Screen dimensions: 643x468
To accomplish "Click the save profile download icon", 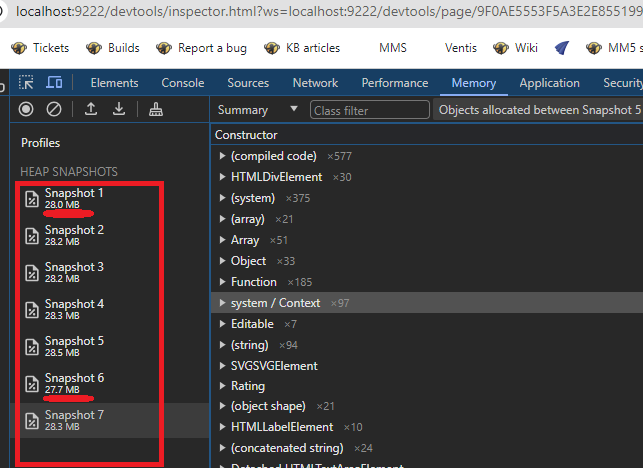I will pyautogui.click(x=119, y=109).
